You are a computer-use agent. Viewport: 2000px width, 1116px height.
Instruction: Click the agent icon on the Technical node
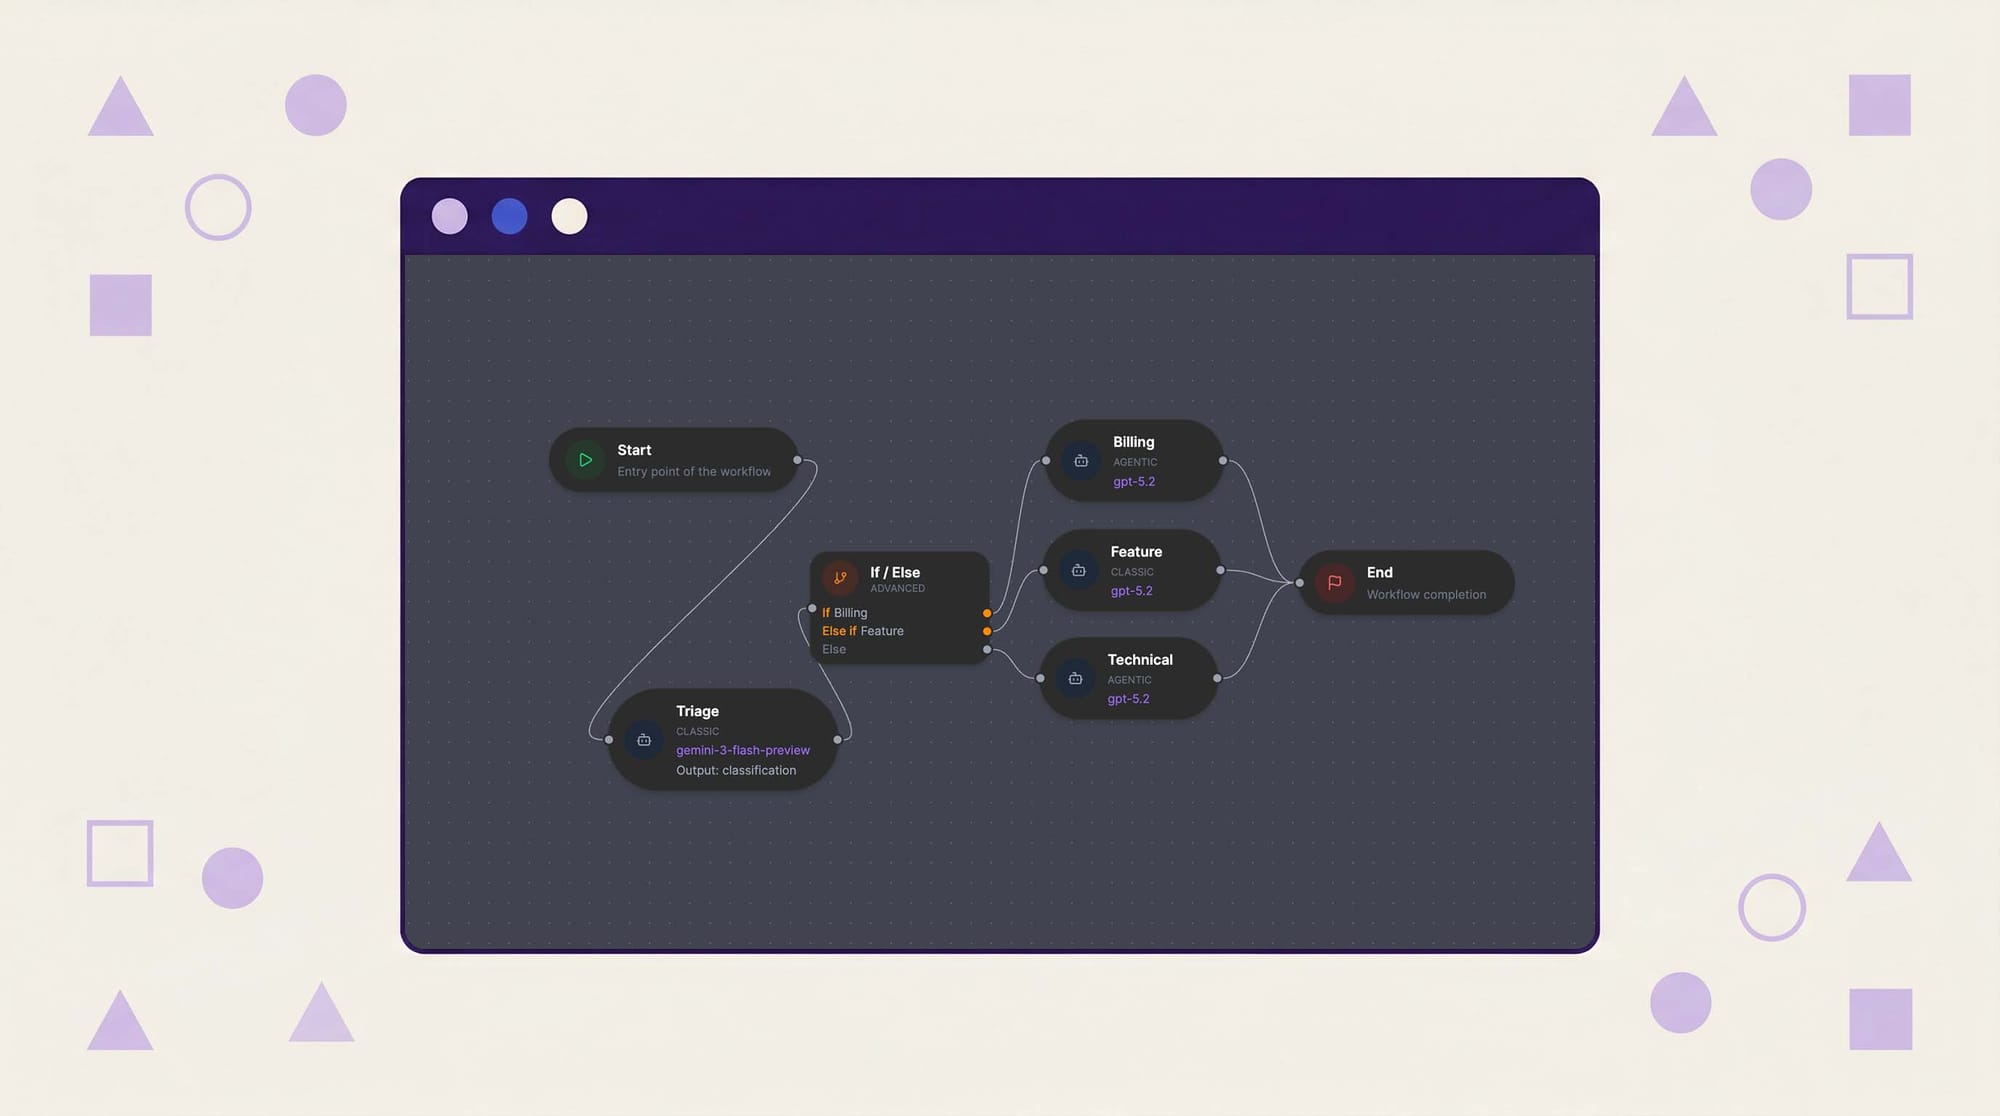point(1075,678)
